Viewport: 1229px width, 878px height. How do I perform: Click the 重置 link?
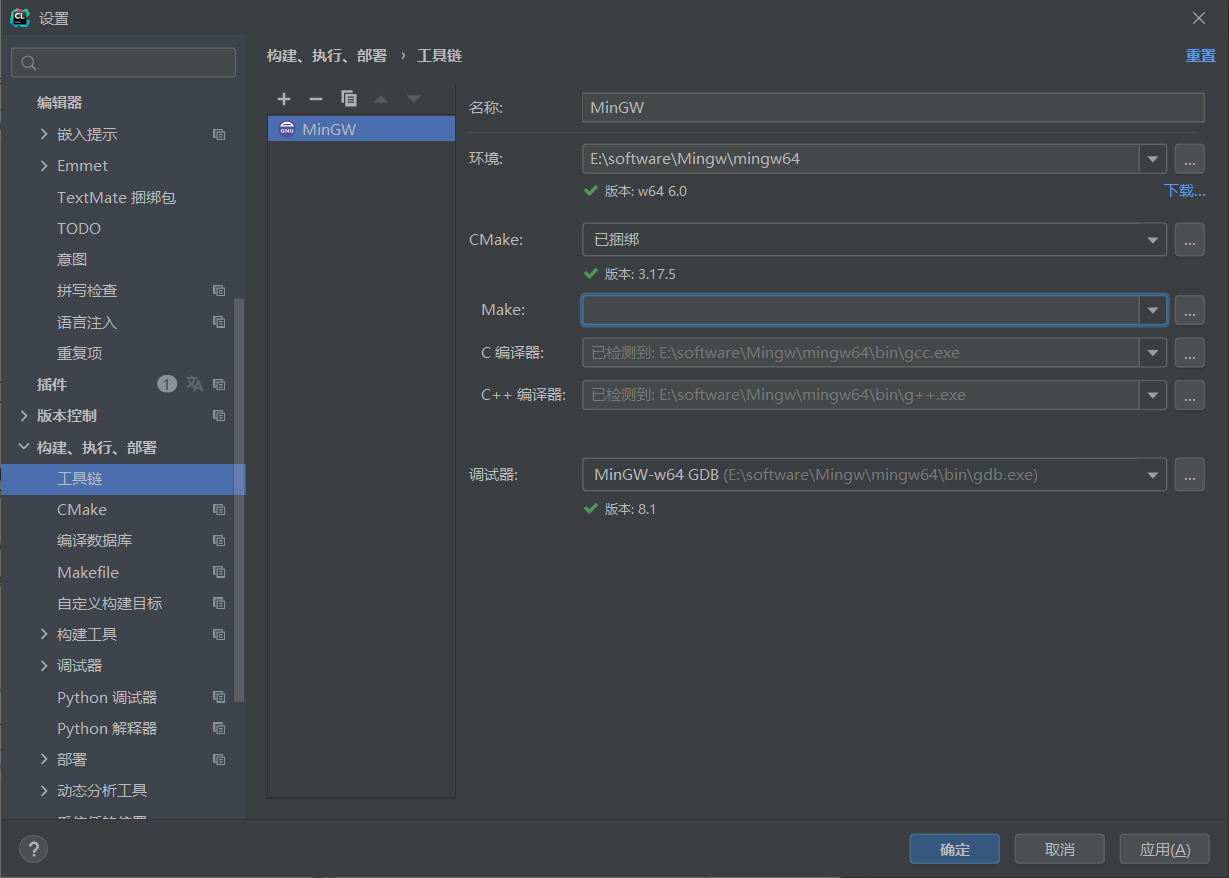pyautogui.click(x=1200, y=55)
